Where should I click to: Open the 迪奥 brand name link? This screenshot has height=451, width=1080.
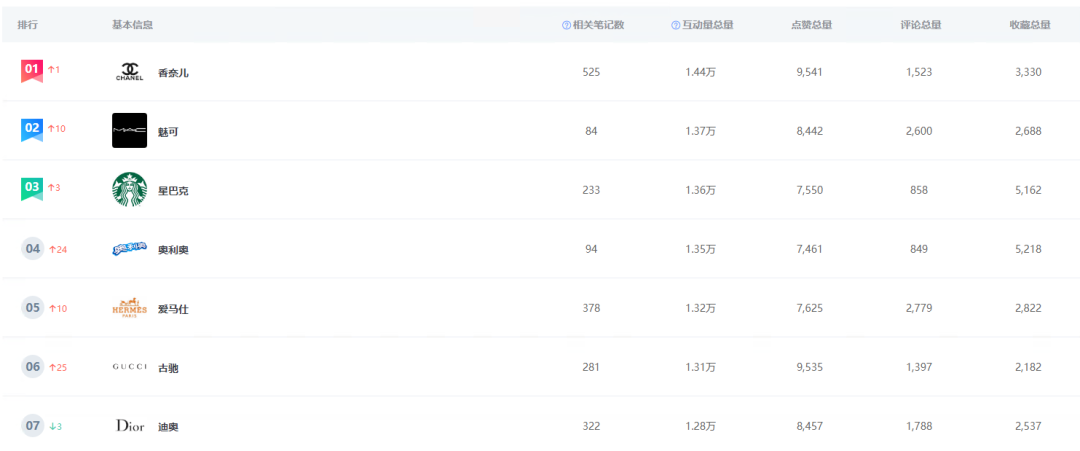pos(168,428)
